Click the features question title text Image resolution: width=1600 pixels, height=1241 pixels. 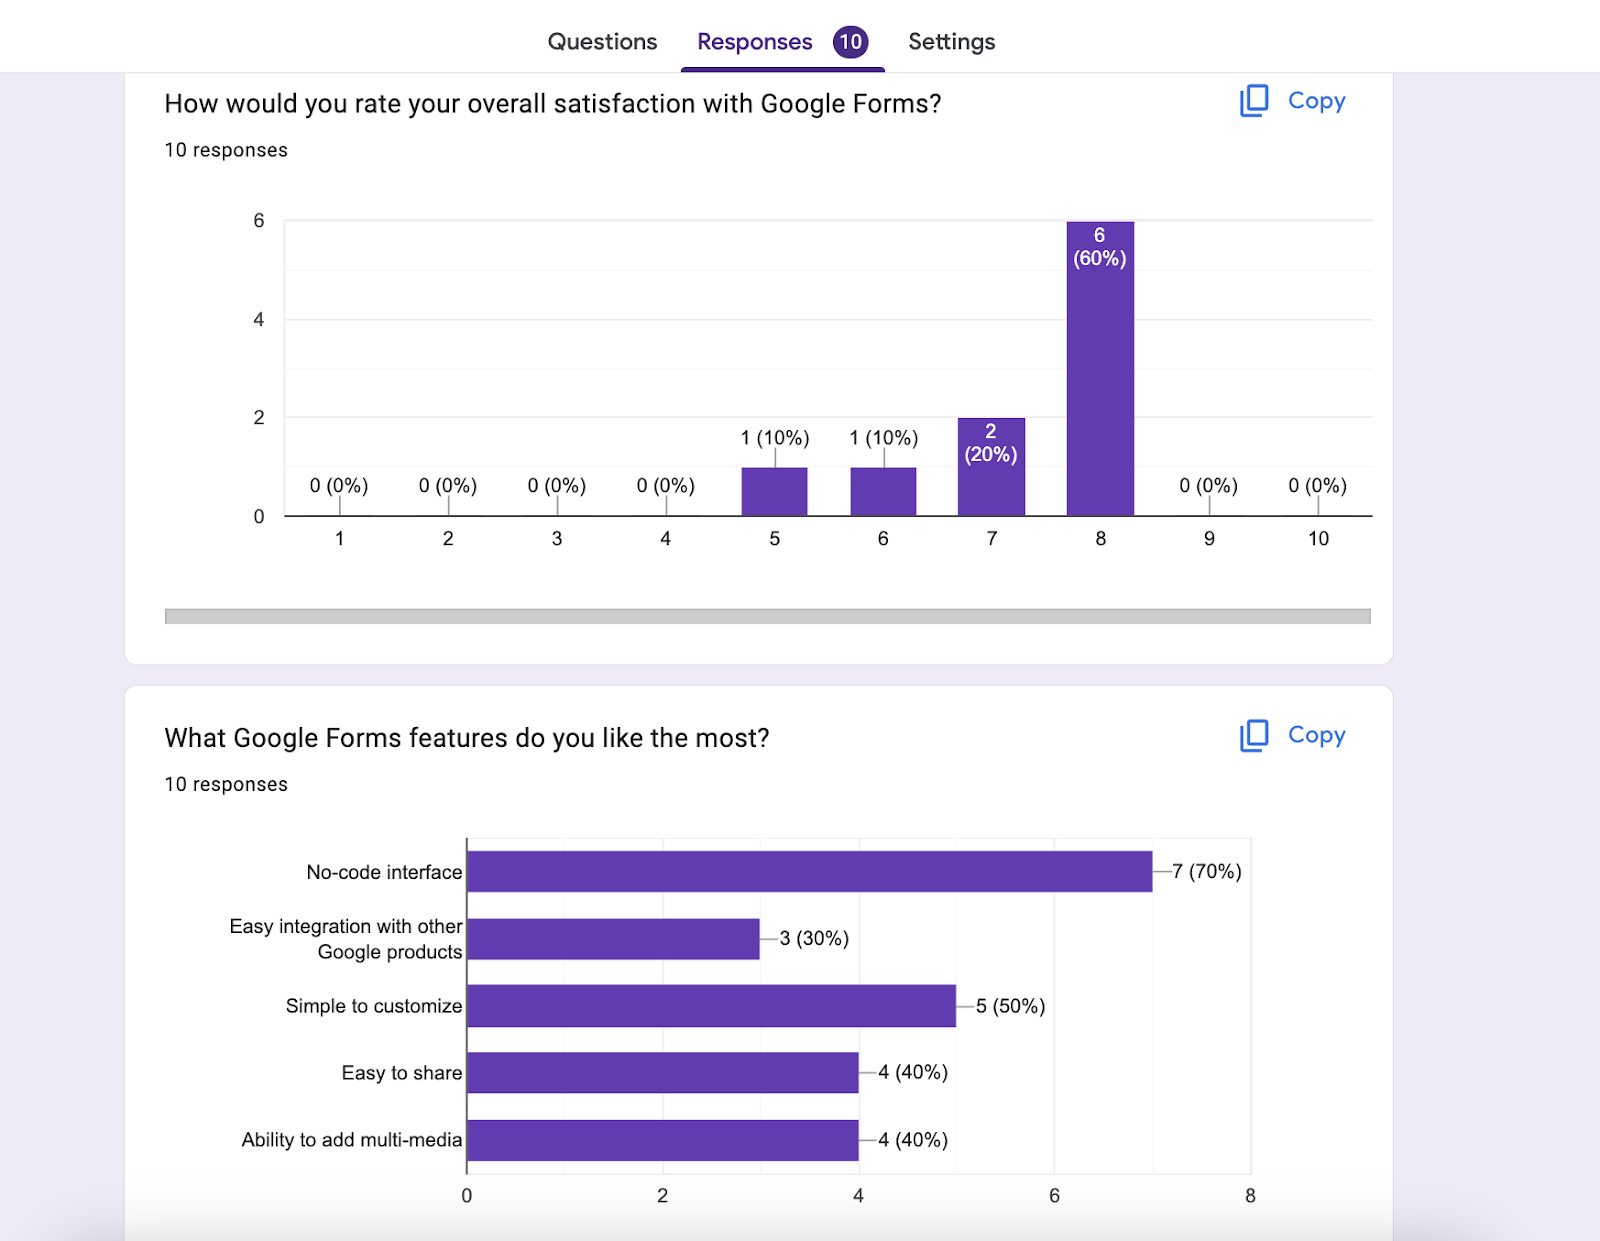pos(466,738)
